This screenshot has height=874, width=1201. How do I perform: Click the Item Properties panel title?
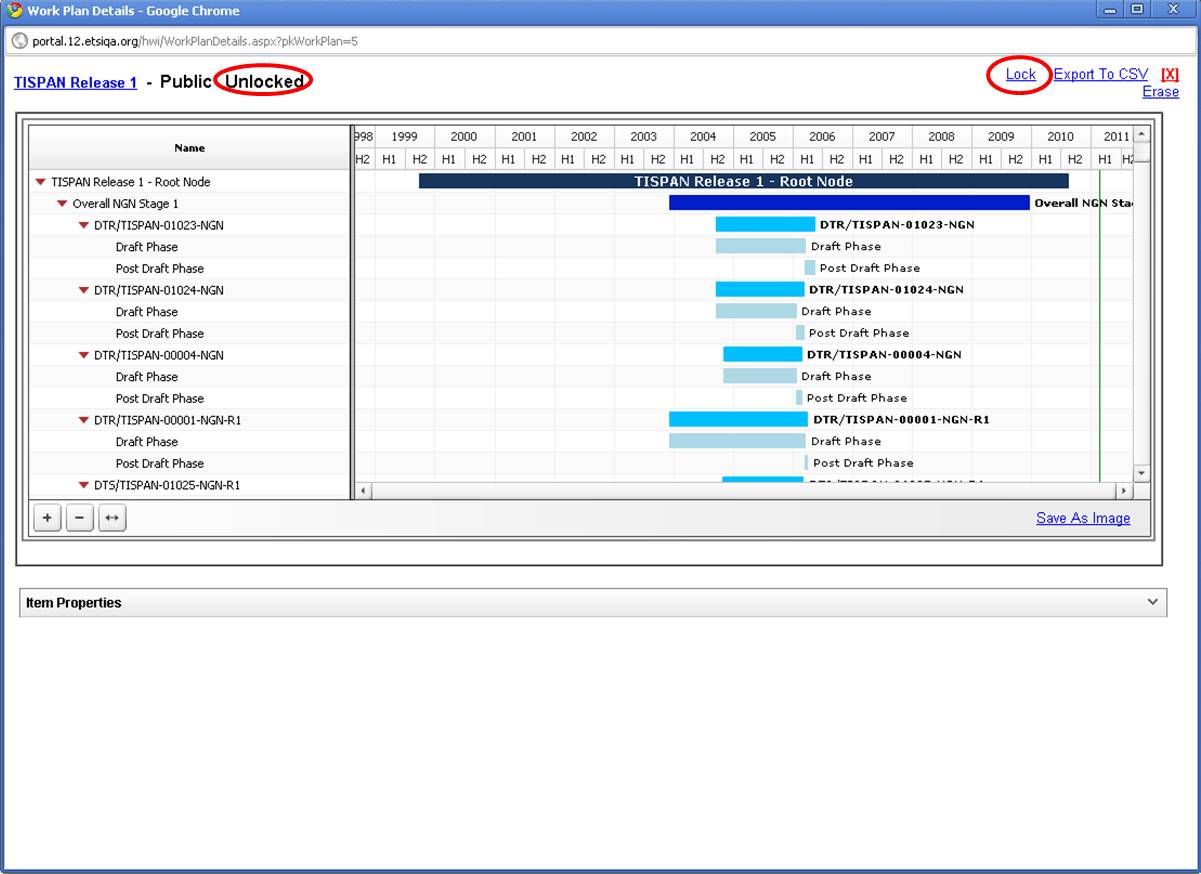[74, 603]
